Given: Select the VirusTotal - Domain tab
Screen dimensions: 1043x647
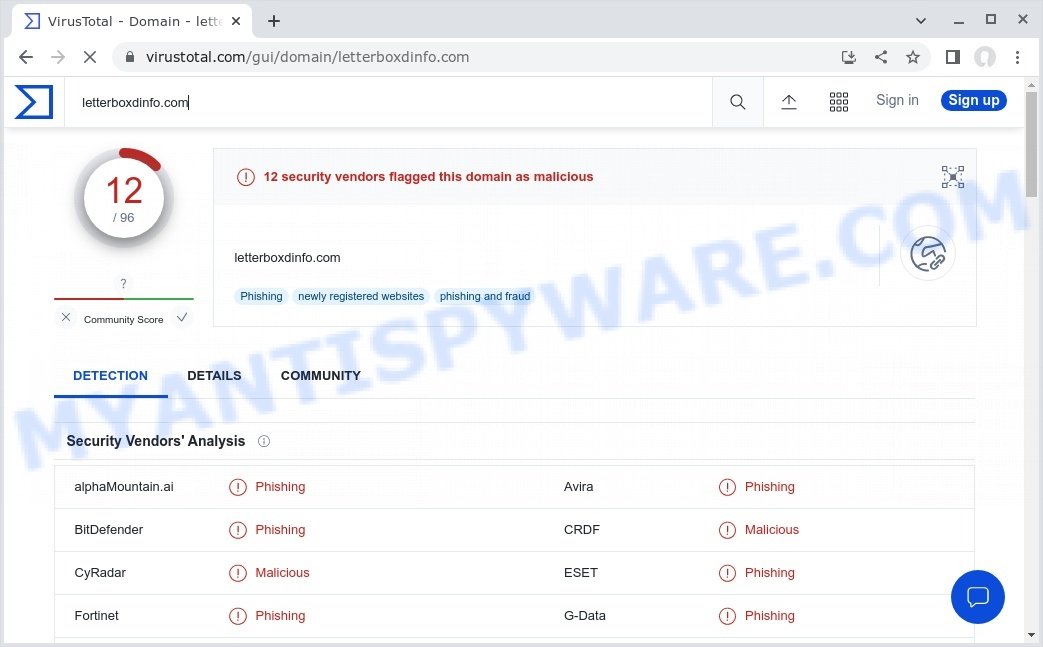Looking at the screenshot, I should coord(132,21).
